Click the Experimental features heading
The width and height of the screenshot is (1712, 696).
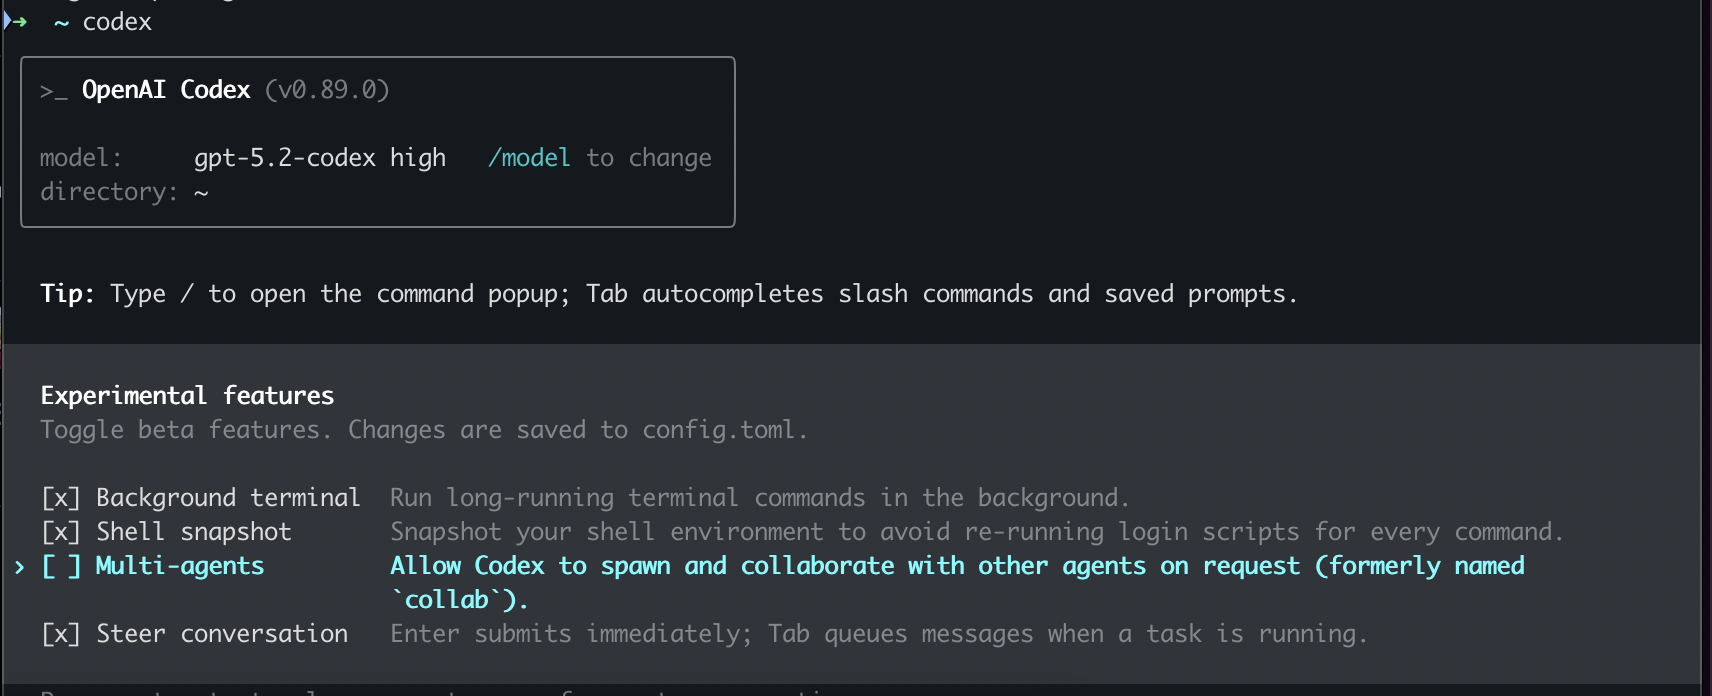[x=186, y=395]
